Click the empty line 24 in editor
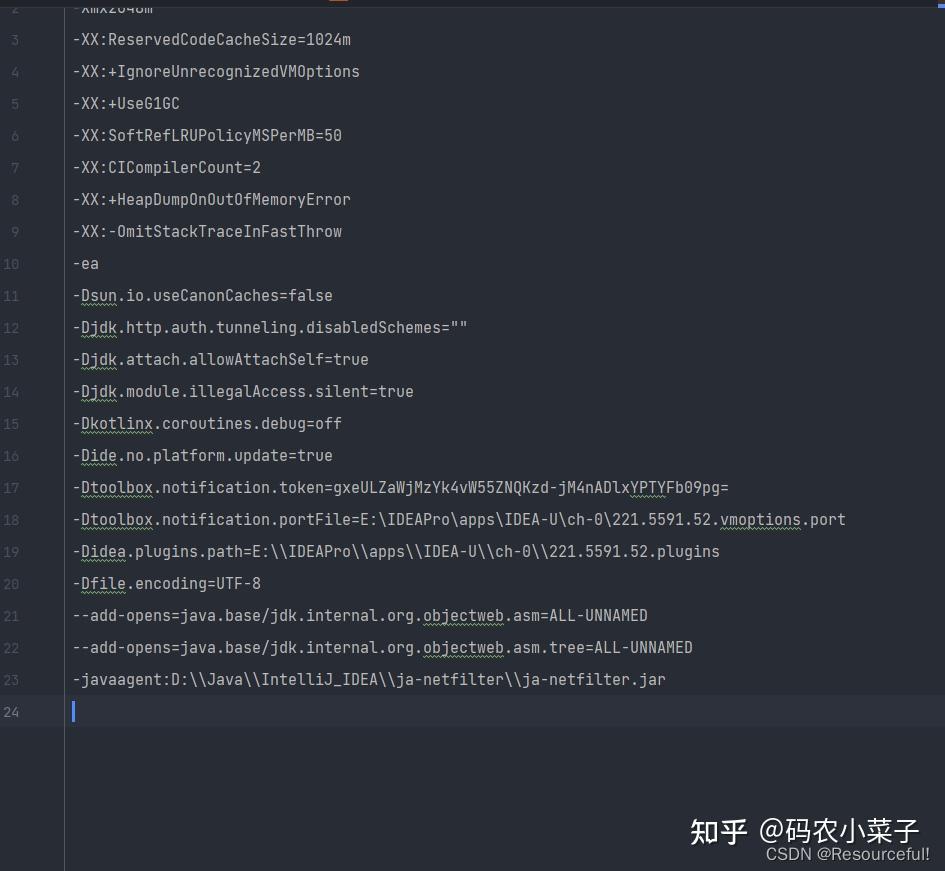This screenshot has width=945, height=871. click(400, 712)
